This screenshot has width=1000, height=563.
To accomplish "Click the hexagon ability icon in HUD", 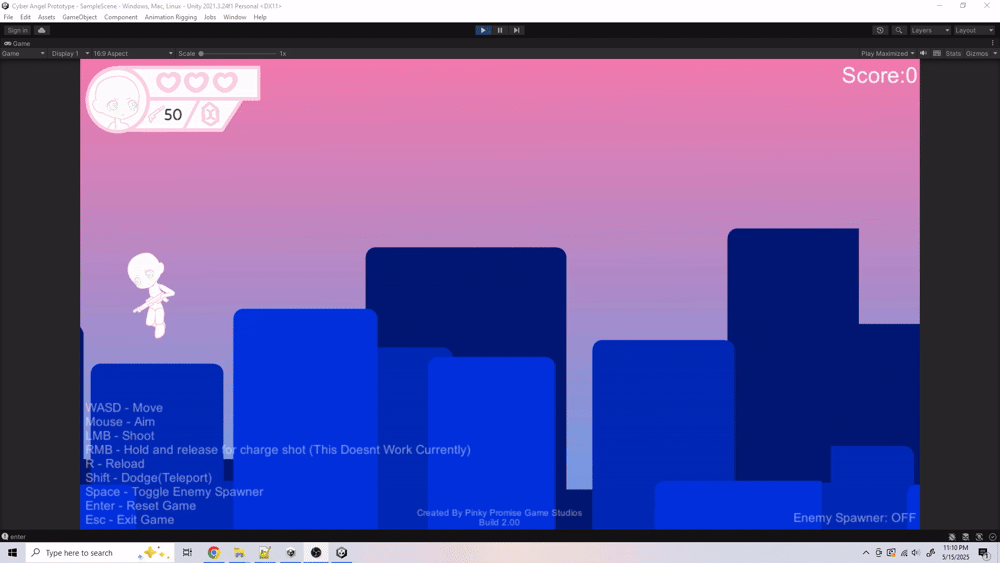I will pyautogui.click(x=210, y=114).
